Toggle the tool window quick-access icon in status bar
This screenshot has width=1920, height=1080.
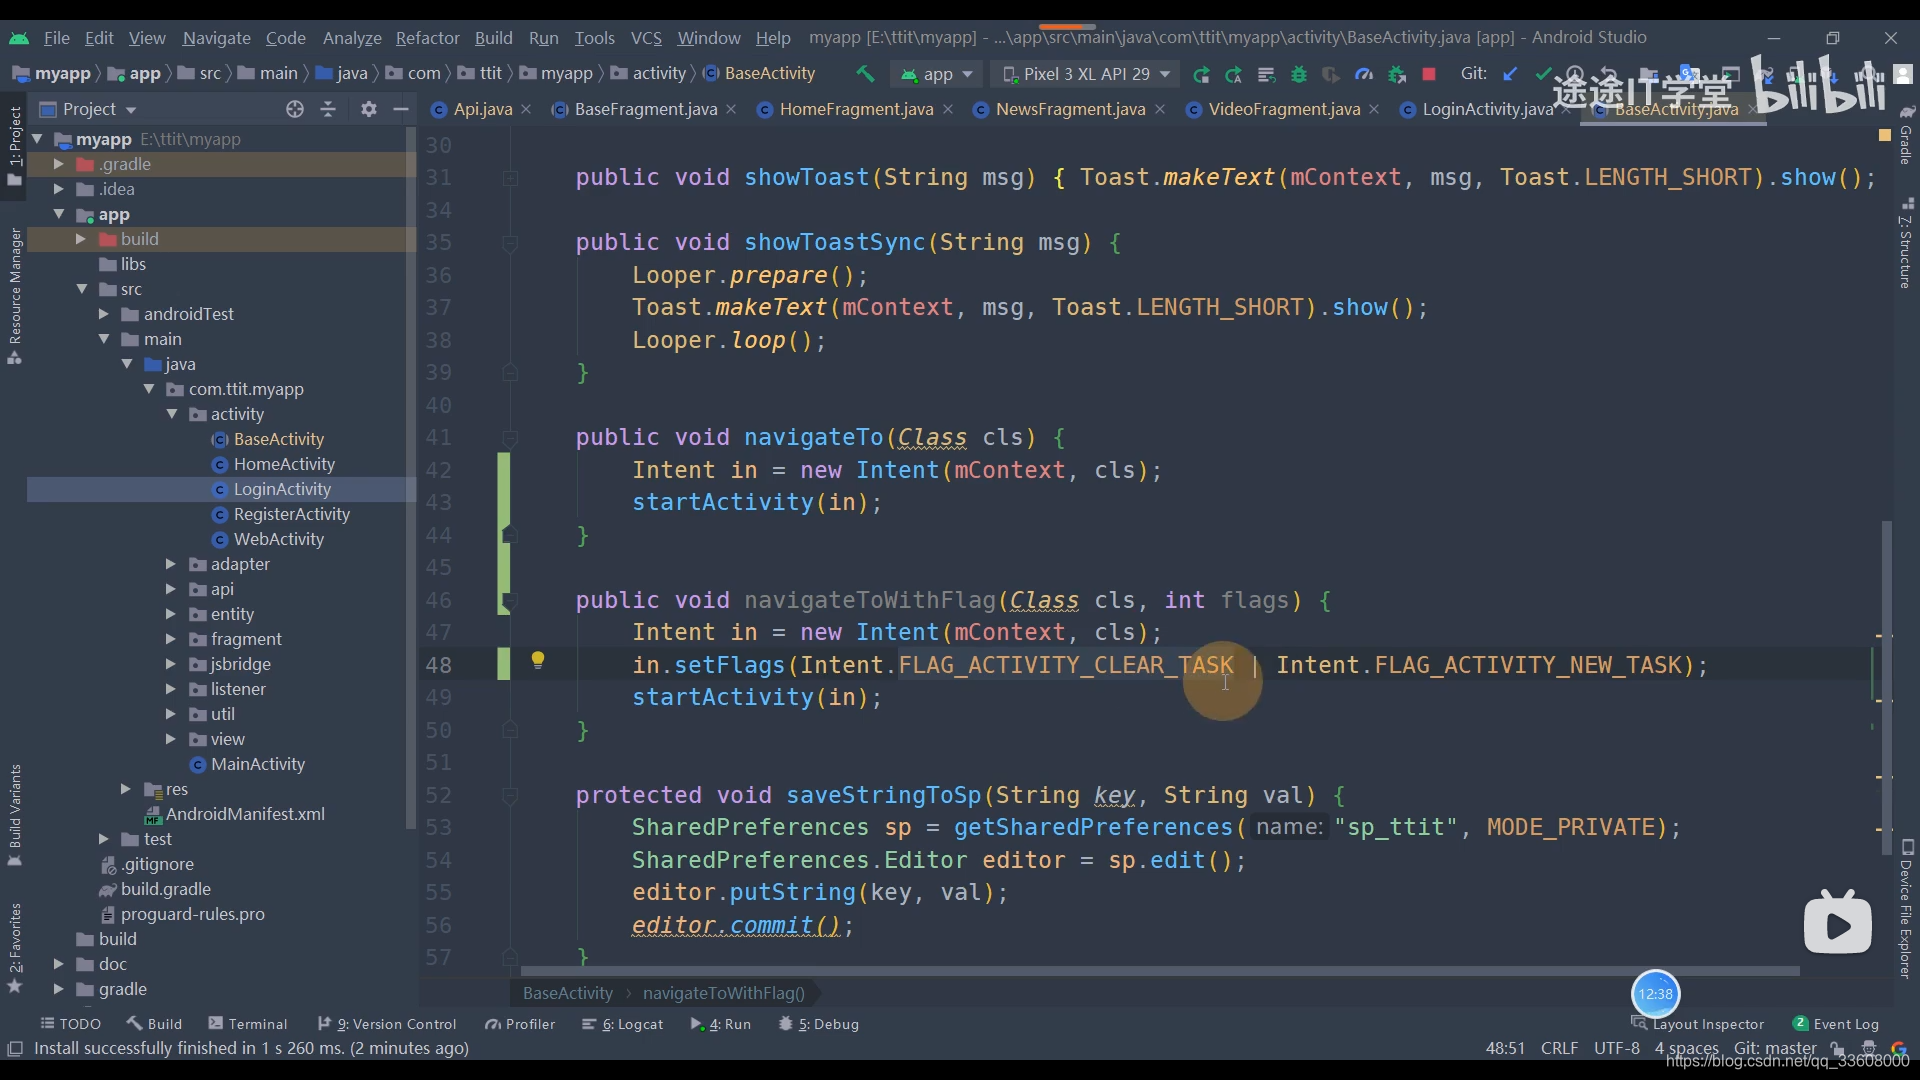[15, 1048]
